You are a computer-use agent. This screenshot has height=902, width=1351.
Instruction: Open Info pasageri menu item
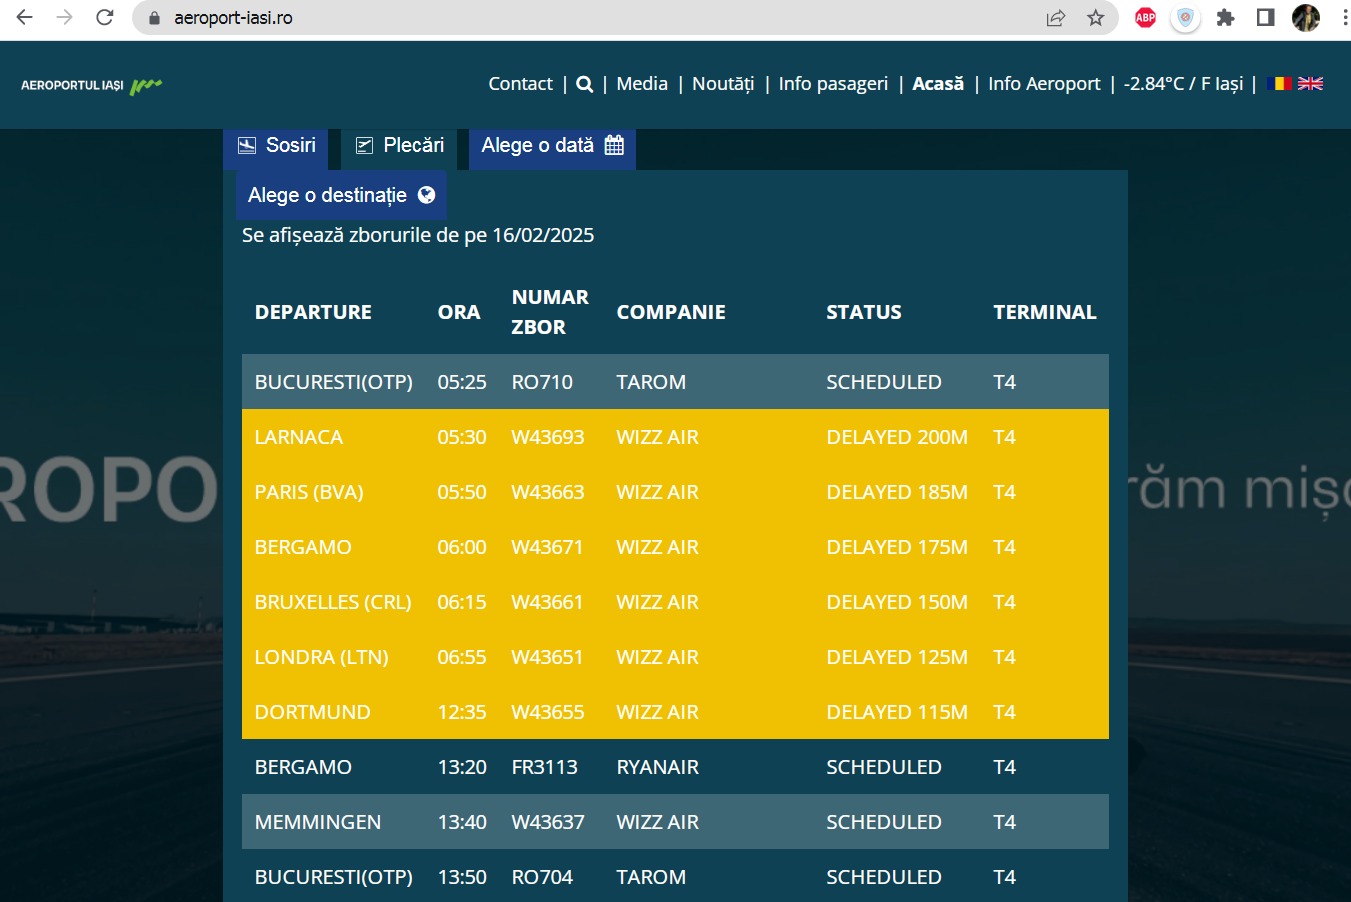click(833, 84)
